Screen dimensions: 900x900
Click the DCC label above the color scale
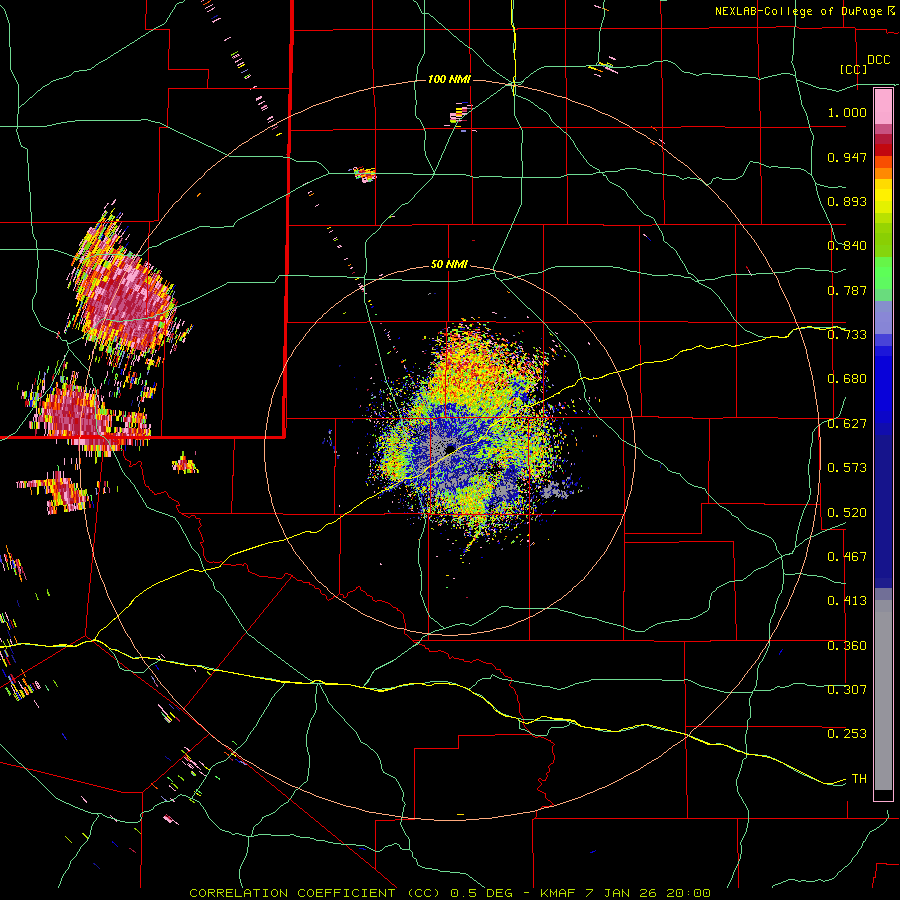point(878,60)
